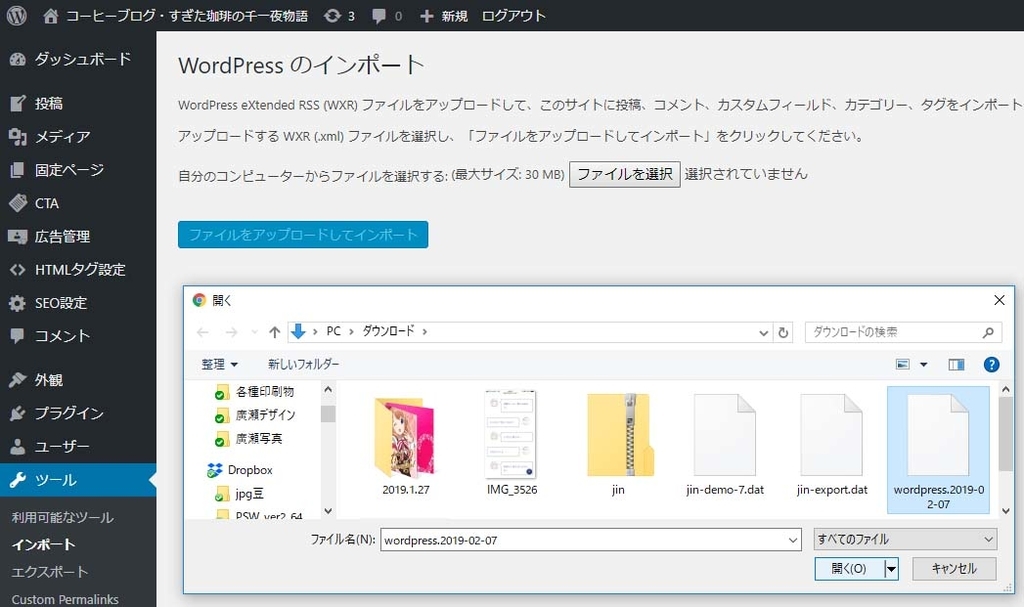Expand the PC breadcrumb chevron
Screen dimensions: 1024x607
351,332
